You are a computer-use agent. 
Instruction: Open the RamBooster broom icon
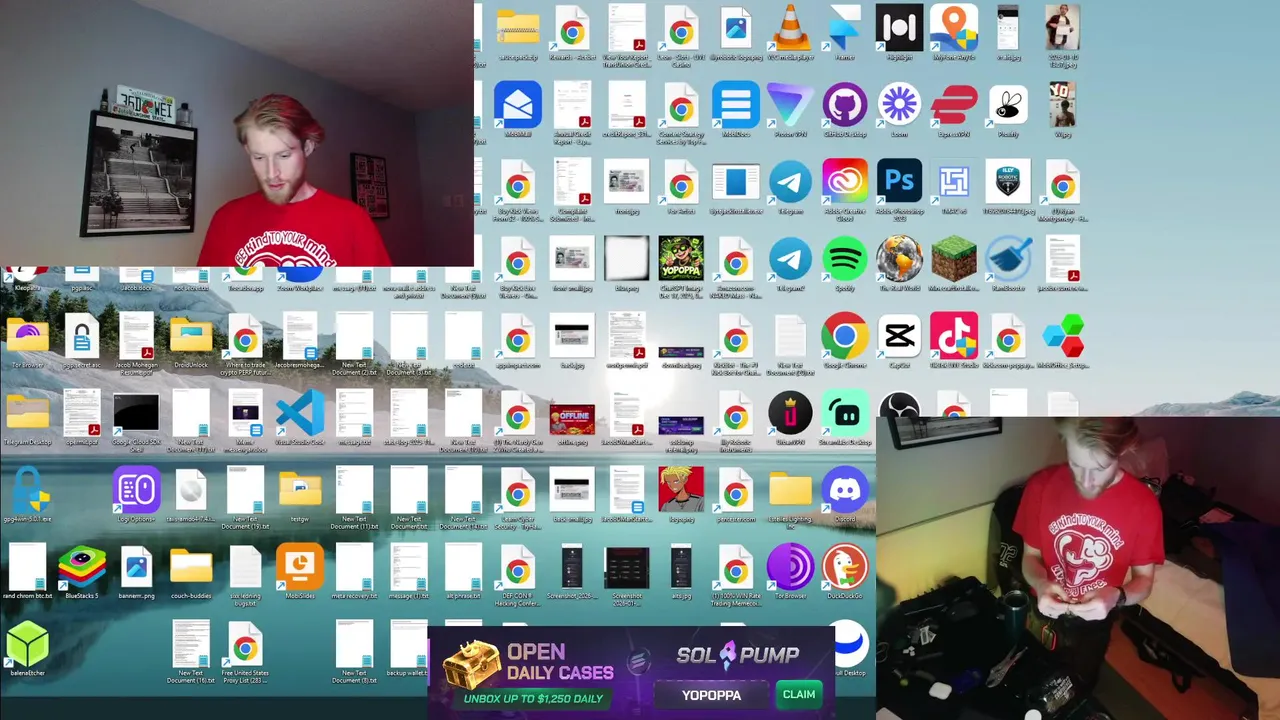pos(1008,259)
